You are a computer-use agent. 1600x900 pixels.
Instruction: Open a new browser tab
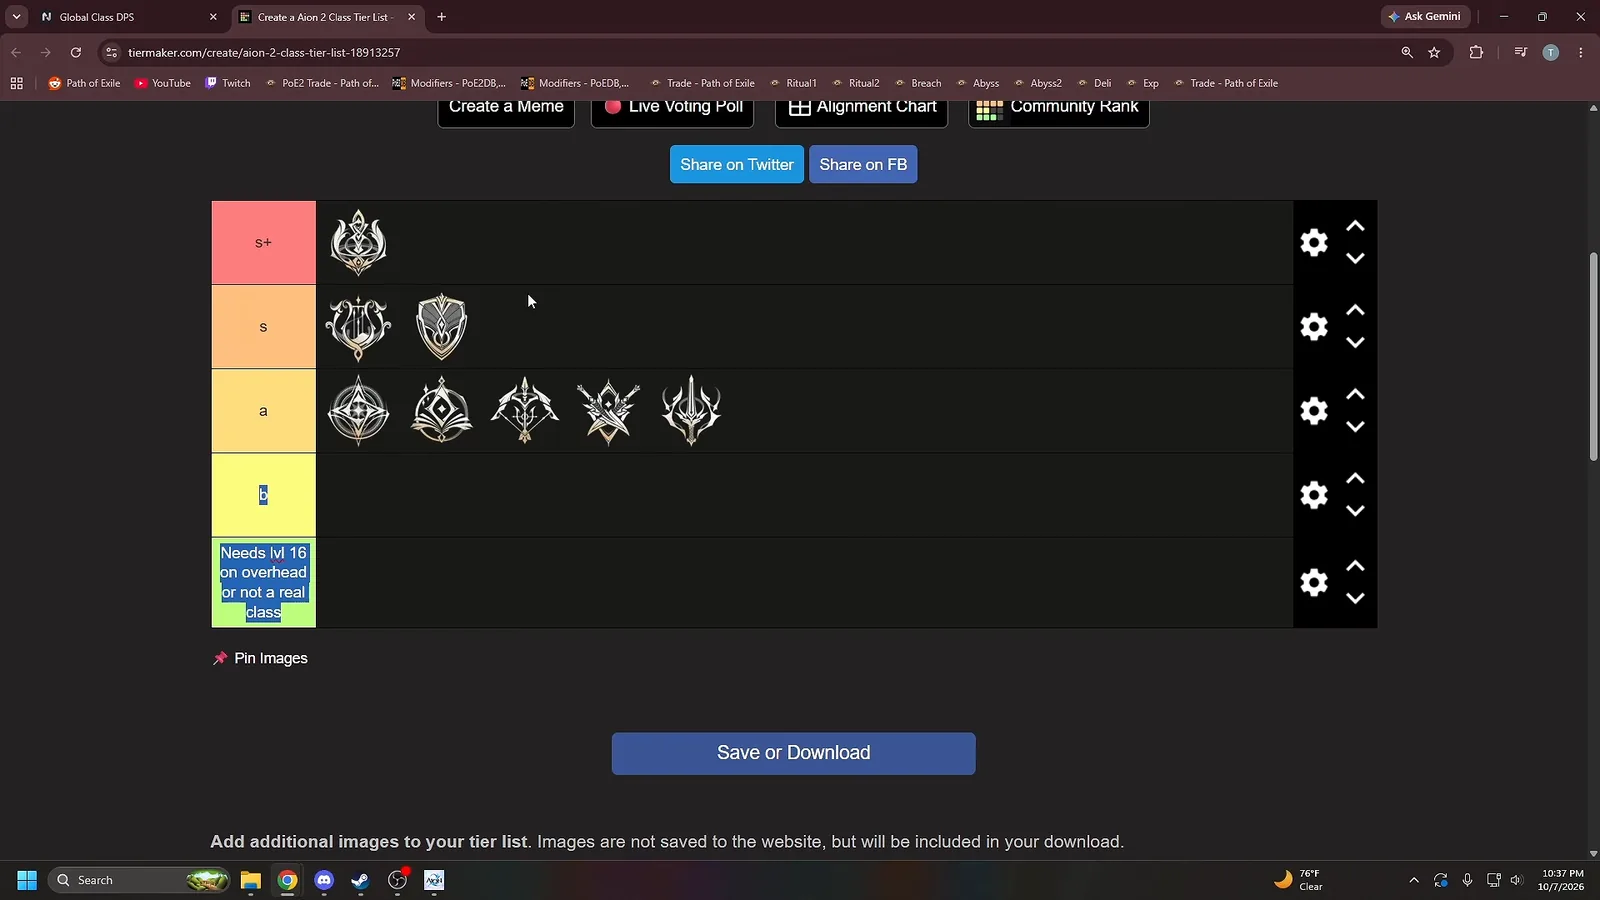pos(442,17)
